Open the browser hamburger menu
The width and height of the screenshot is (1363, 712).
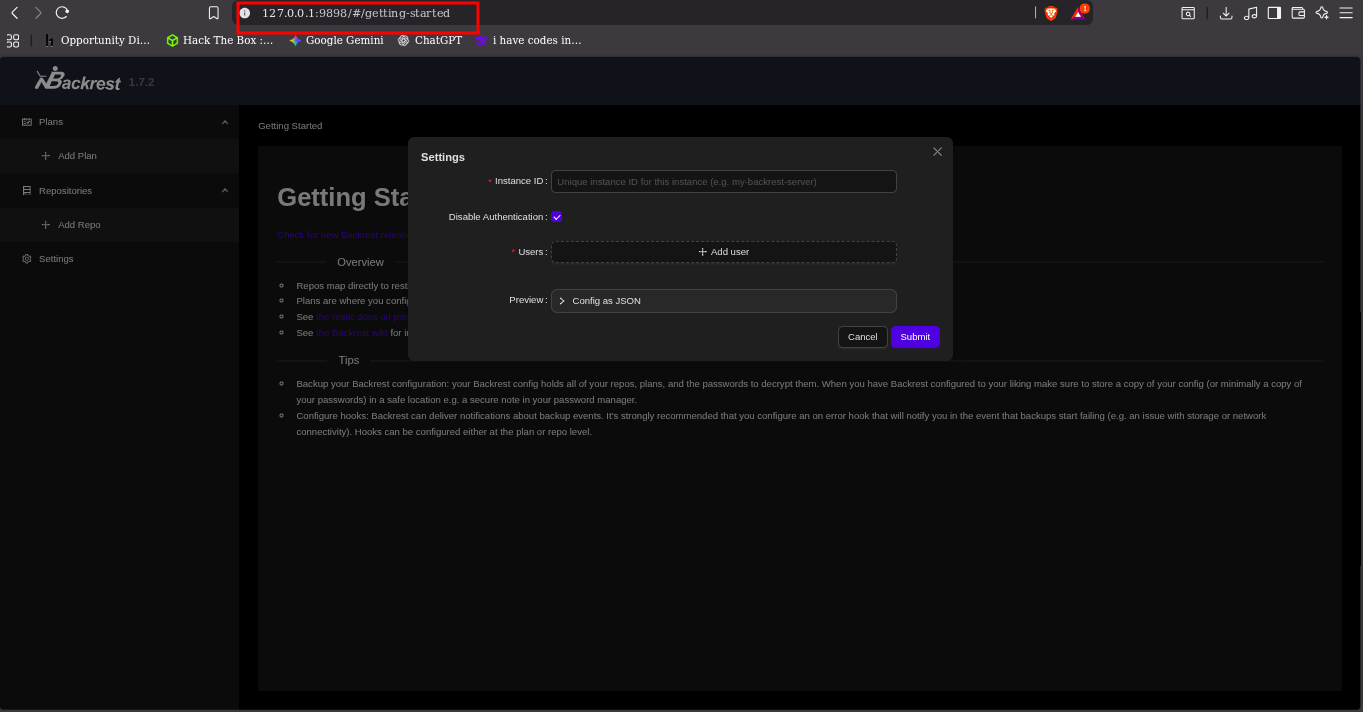(x=1346, y=13)
